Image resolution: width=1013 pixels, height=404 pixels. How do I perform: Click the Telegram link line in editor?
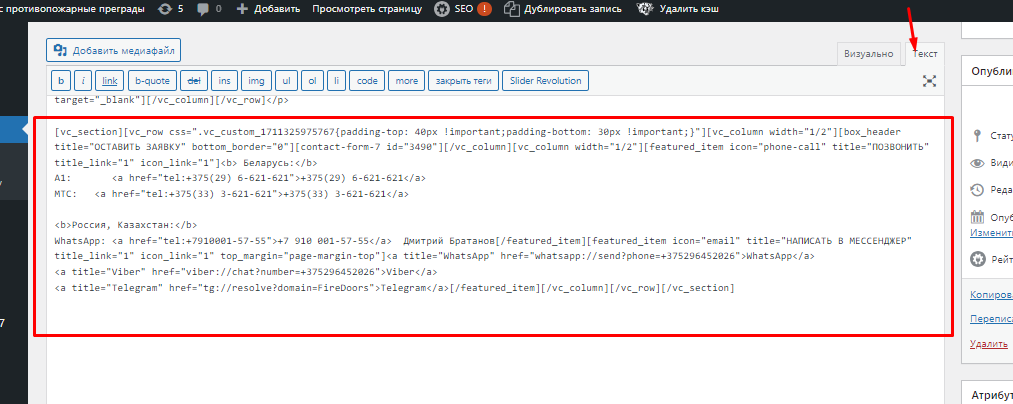[x=394, y=288]
